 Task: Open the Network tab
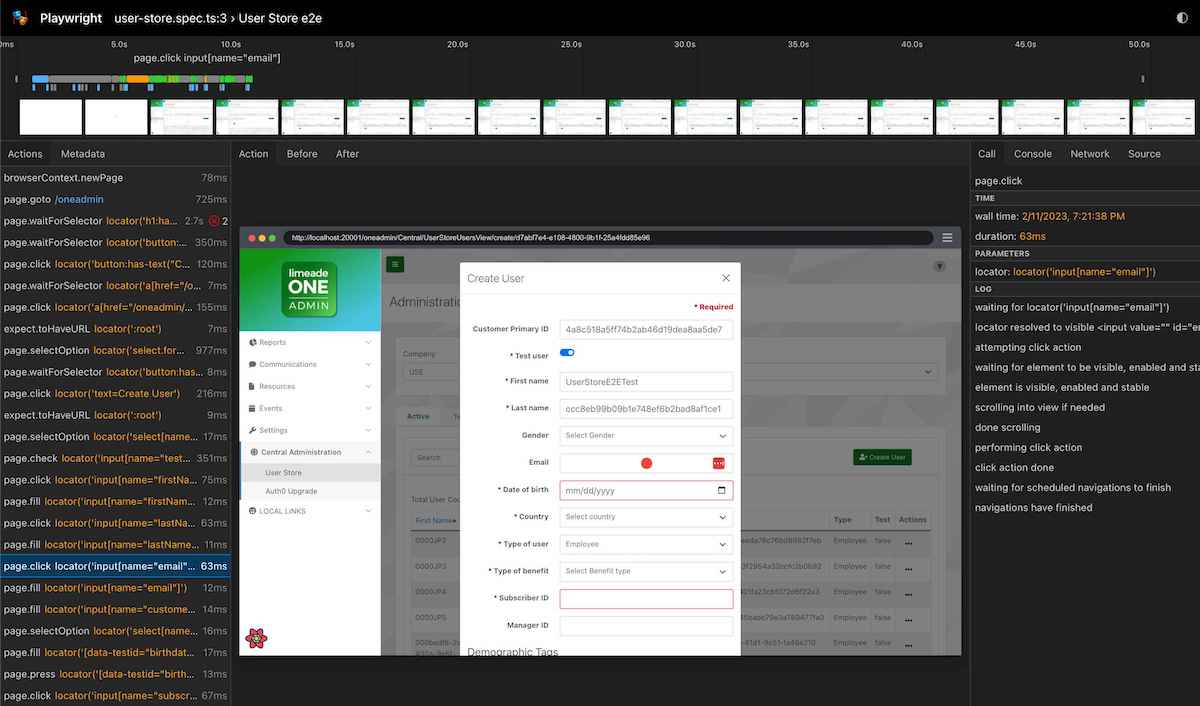[1089, 154]
